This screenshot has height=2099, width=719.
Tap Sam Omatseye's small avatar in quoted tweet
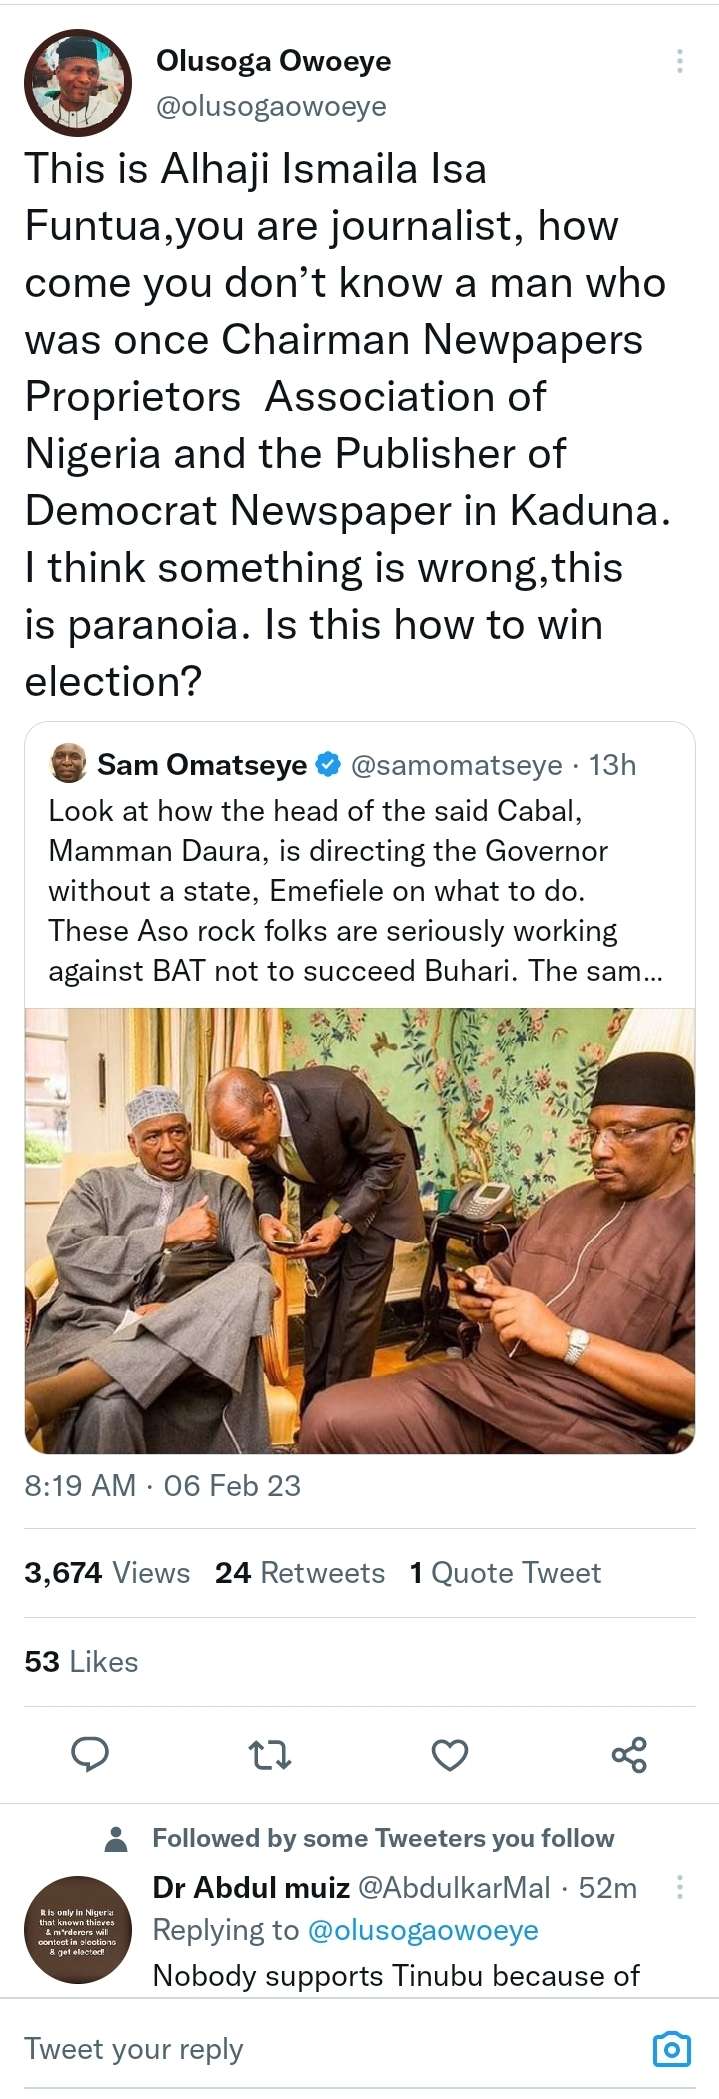68,764
